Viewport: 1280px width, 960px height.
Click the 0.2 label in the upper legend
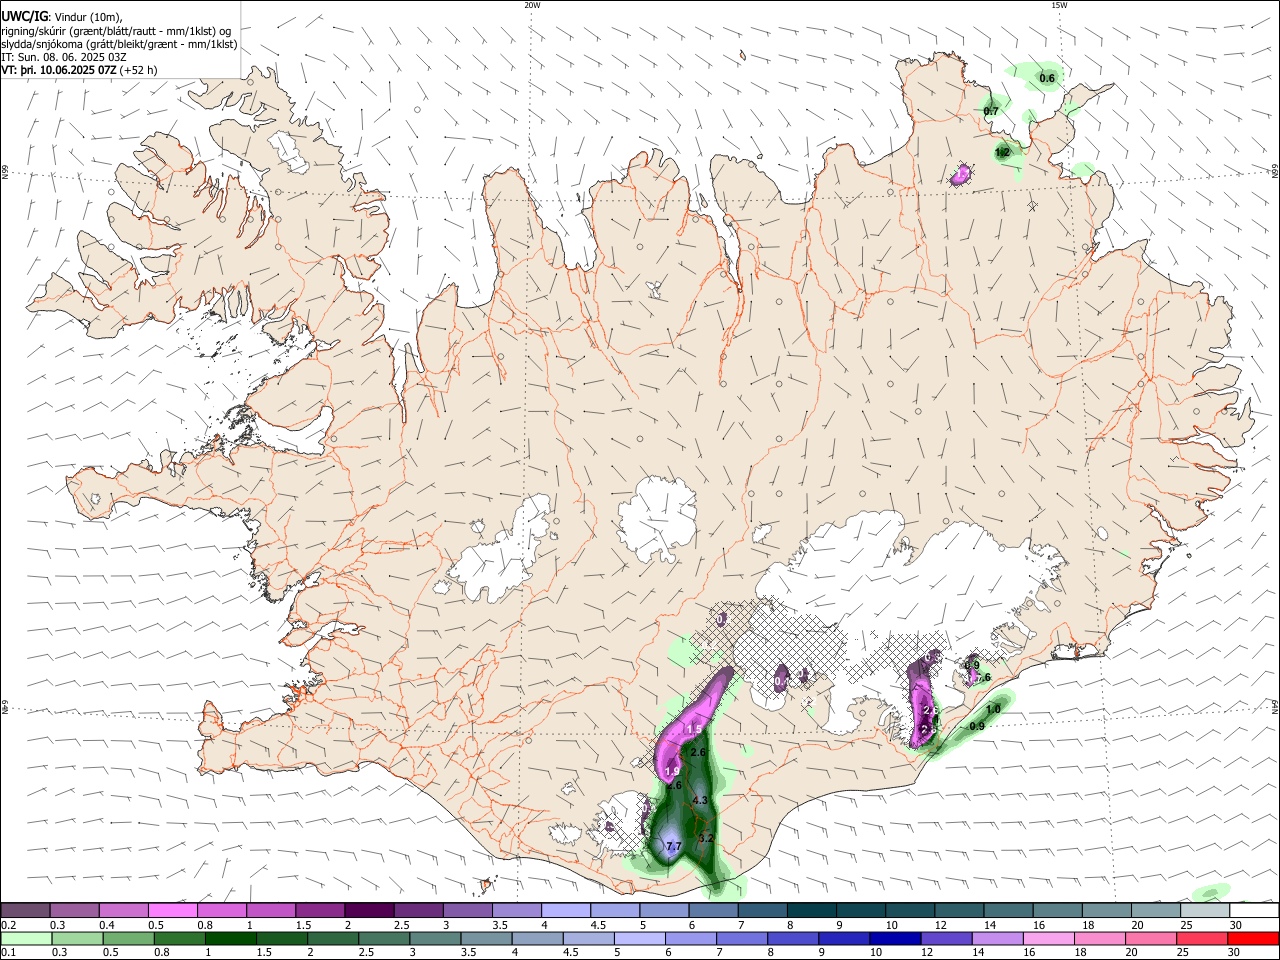click(8, 925)
